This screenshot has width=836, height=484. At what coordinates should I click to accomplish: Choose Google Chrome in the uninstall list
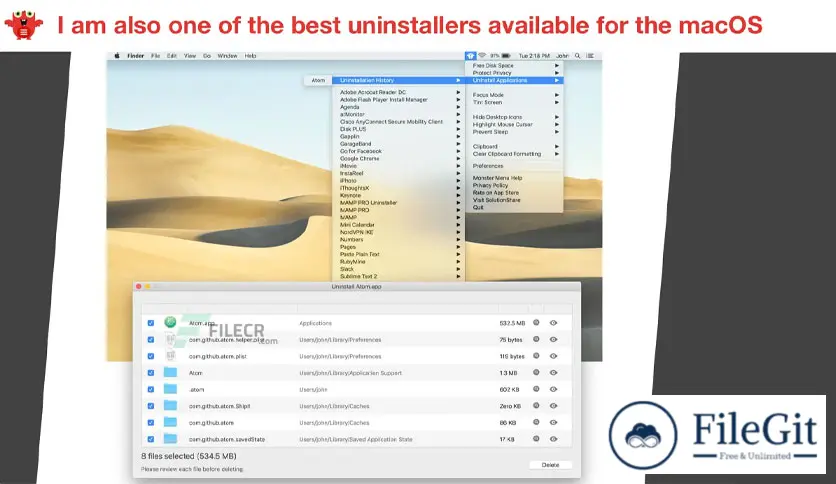[x=397, y=159]
